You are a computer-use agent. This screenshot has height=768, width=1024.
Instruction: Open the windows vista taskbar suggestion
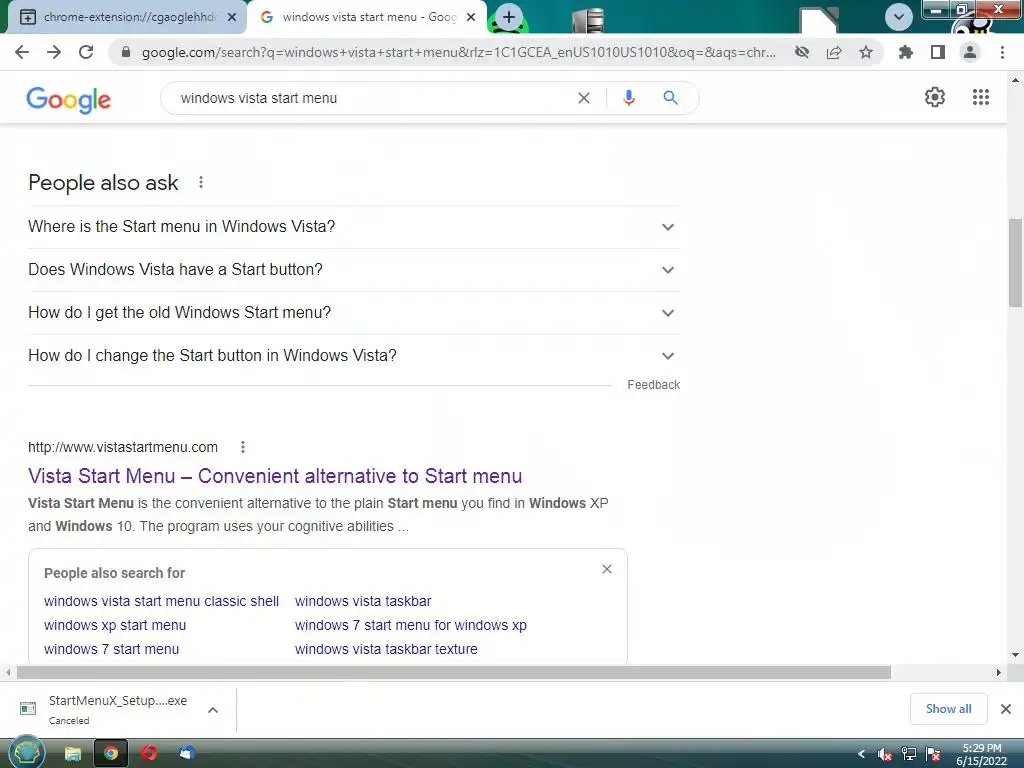pos(363,601)
